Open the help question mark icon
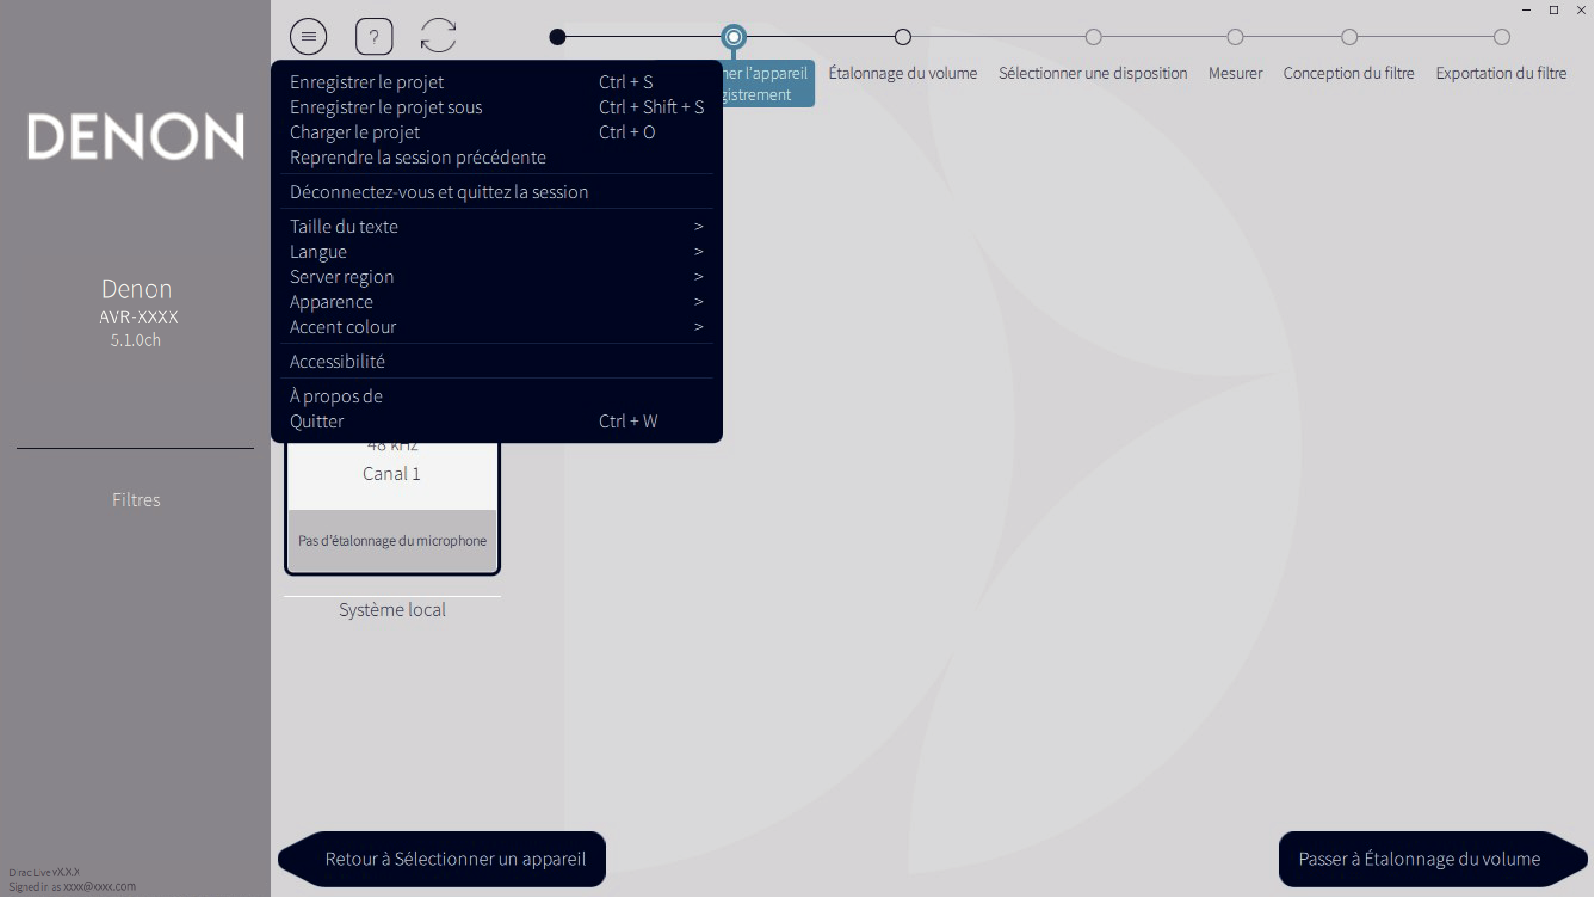Viewport: 1594px width, 897px height. [x=374, y=37]
